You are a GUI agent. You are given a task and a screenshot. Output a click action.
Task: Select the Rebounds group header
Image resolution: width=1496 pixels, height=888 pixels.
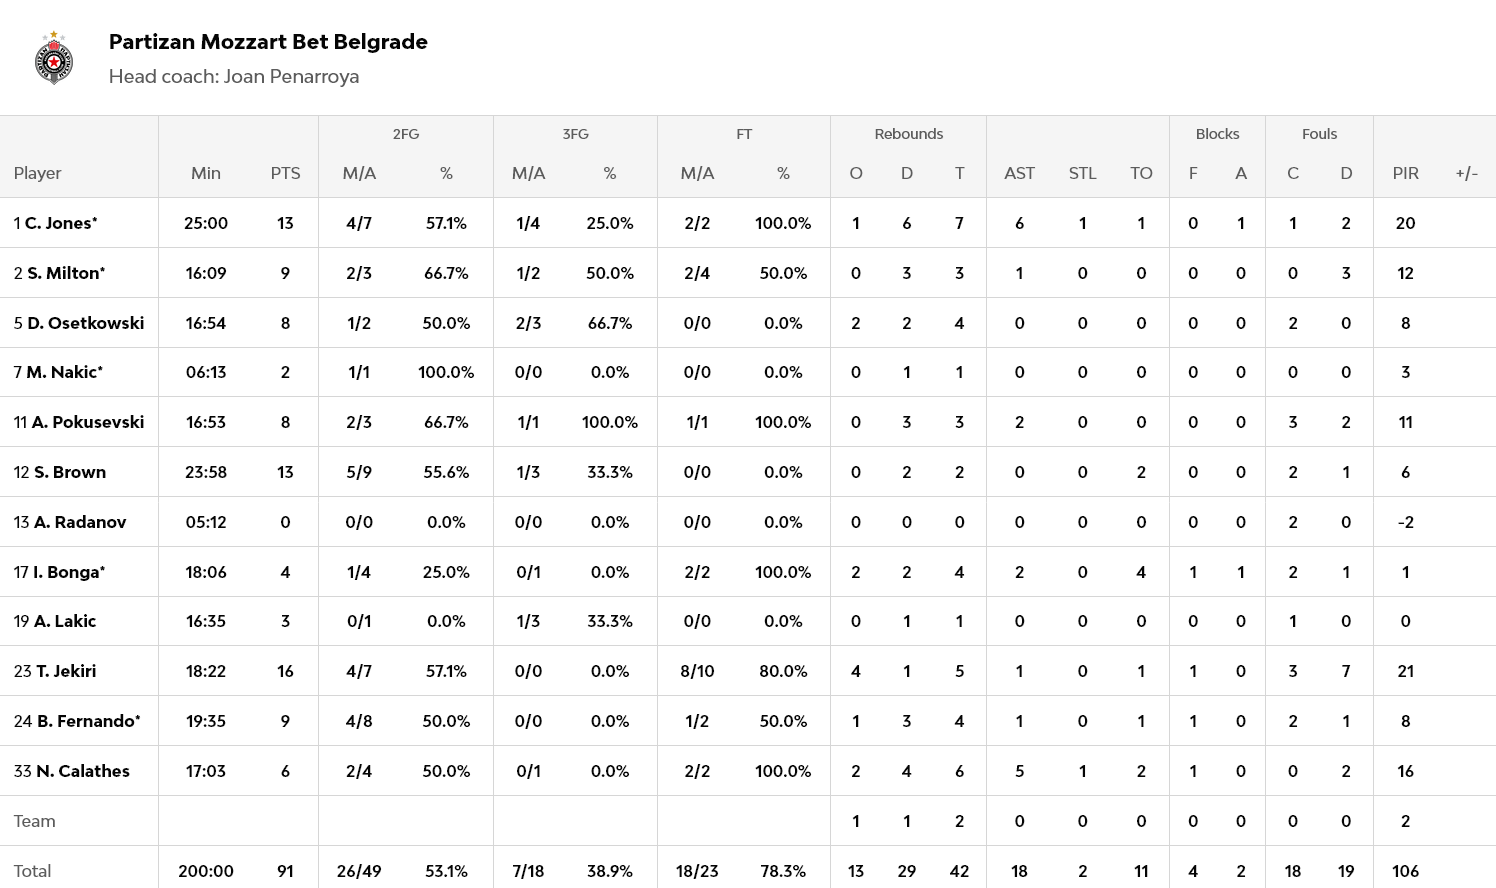(x=908, y=134)
